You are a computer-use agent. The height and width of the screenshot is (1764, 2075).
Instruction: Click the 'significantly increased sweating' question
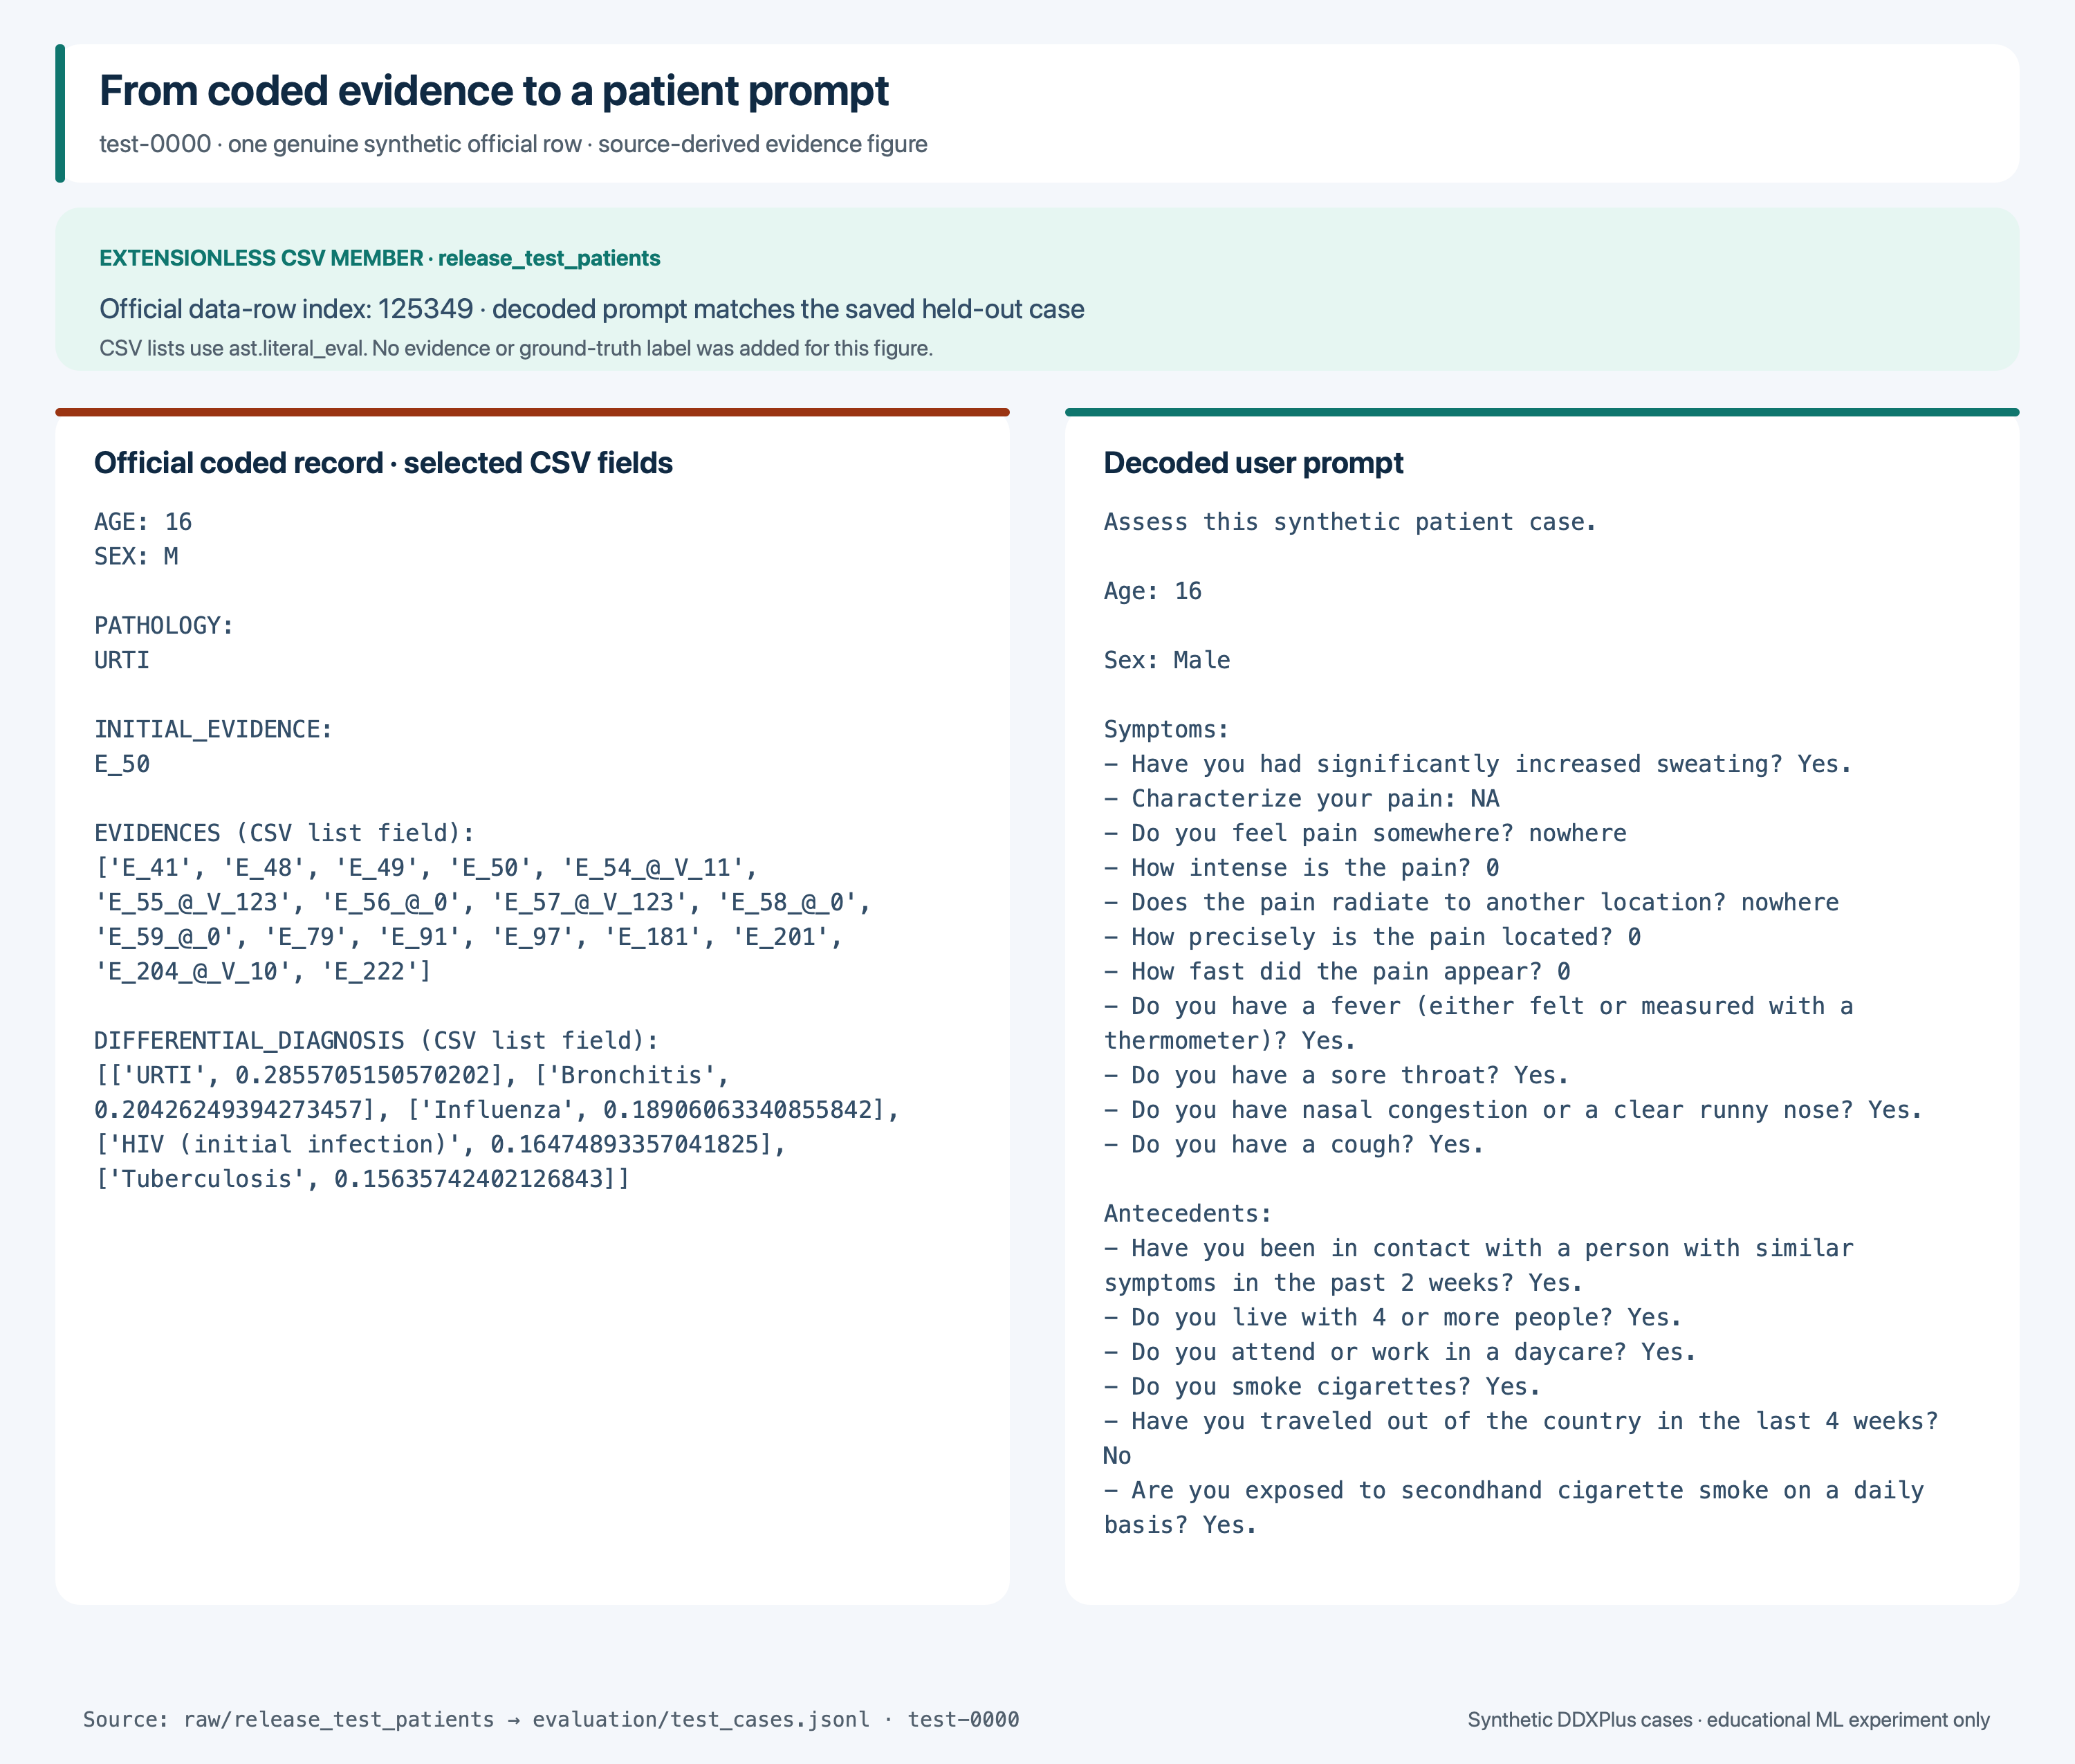[1478, 764]
